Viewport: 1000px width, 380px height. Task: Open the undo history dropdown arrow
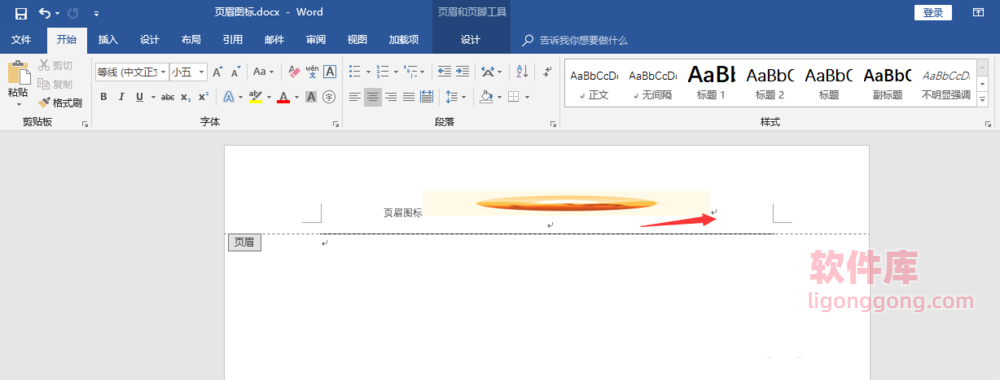pos(57,13)
